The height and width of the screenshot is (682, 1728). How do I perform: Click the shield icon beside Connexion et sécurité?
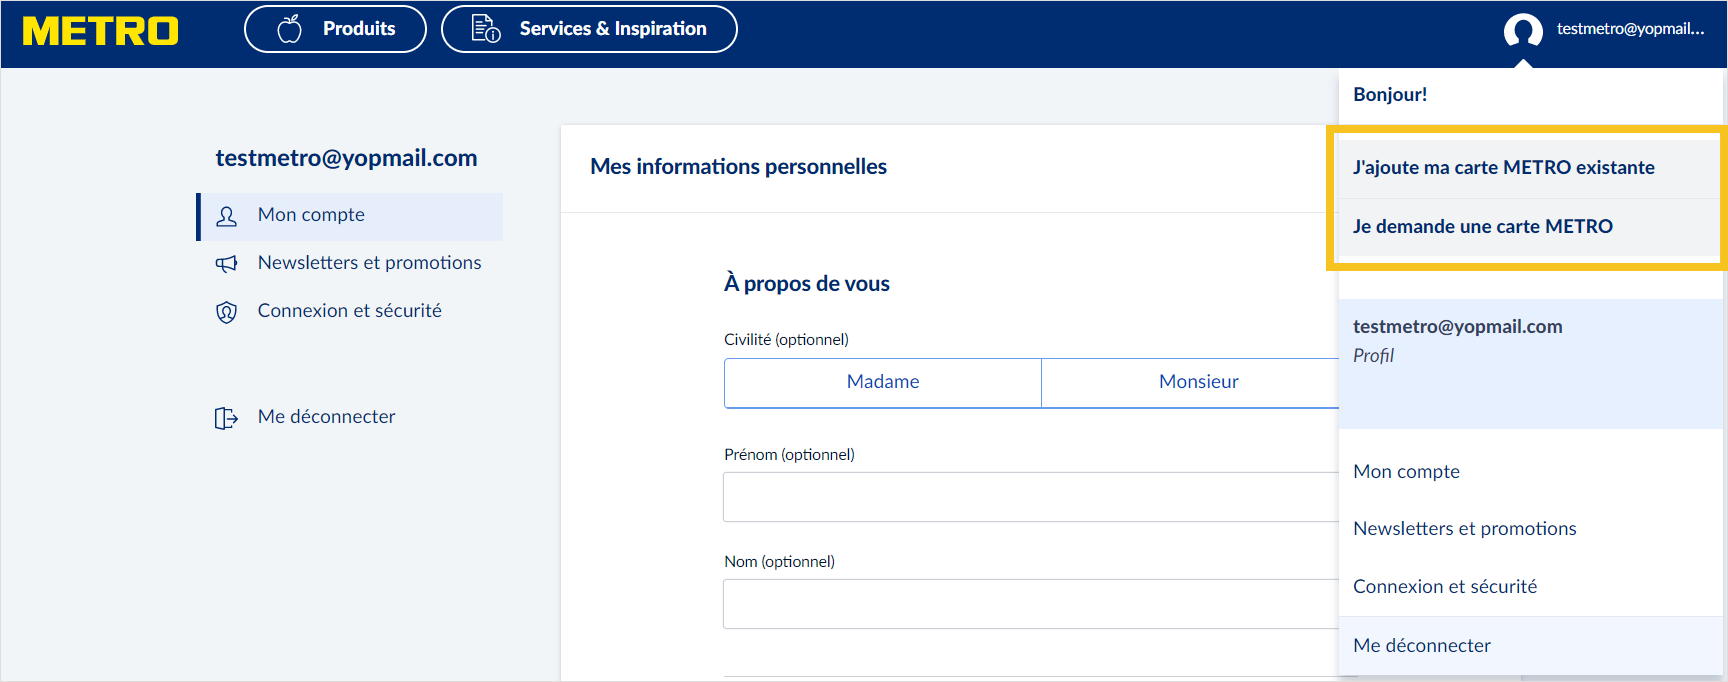pos(227,312)
